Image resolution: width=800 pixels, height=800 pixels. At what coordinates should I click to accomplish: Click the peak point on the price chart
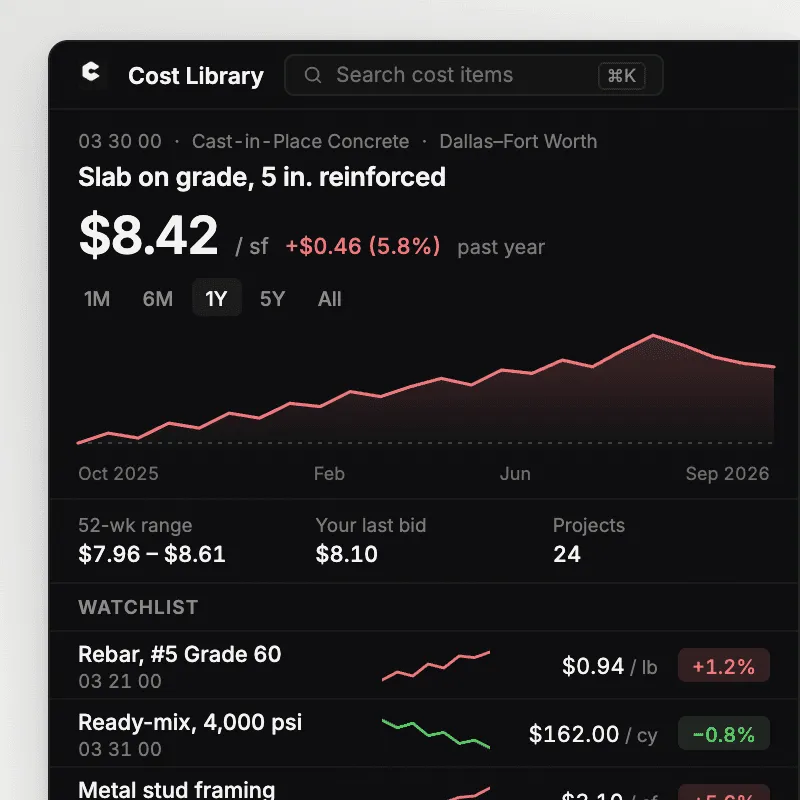pos(654,335)
